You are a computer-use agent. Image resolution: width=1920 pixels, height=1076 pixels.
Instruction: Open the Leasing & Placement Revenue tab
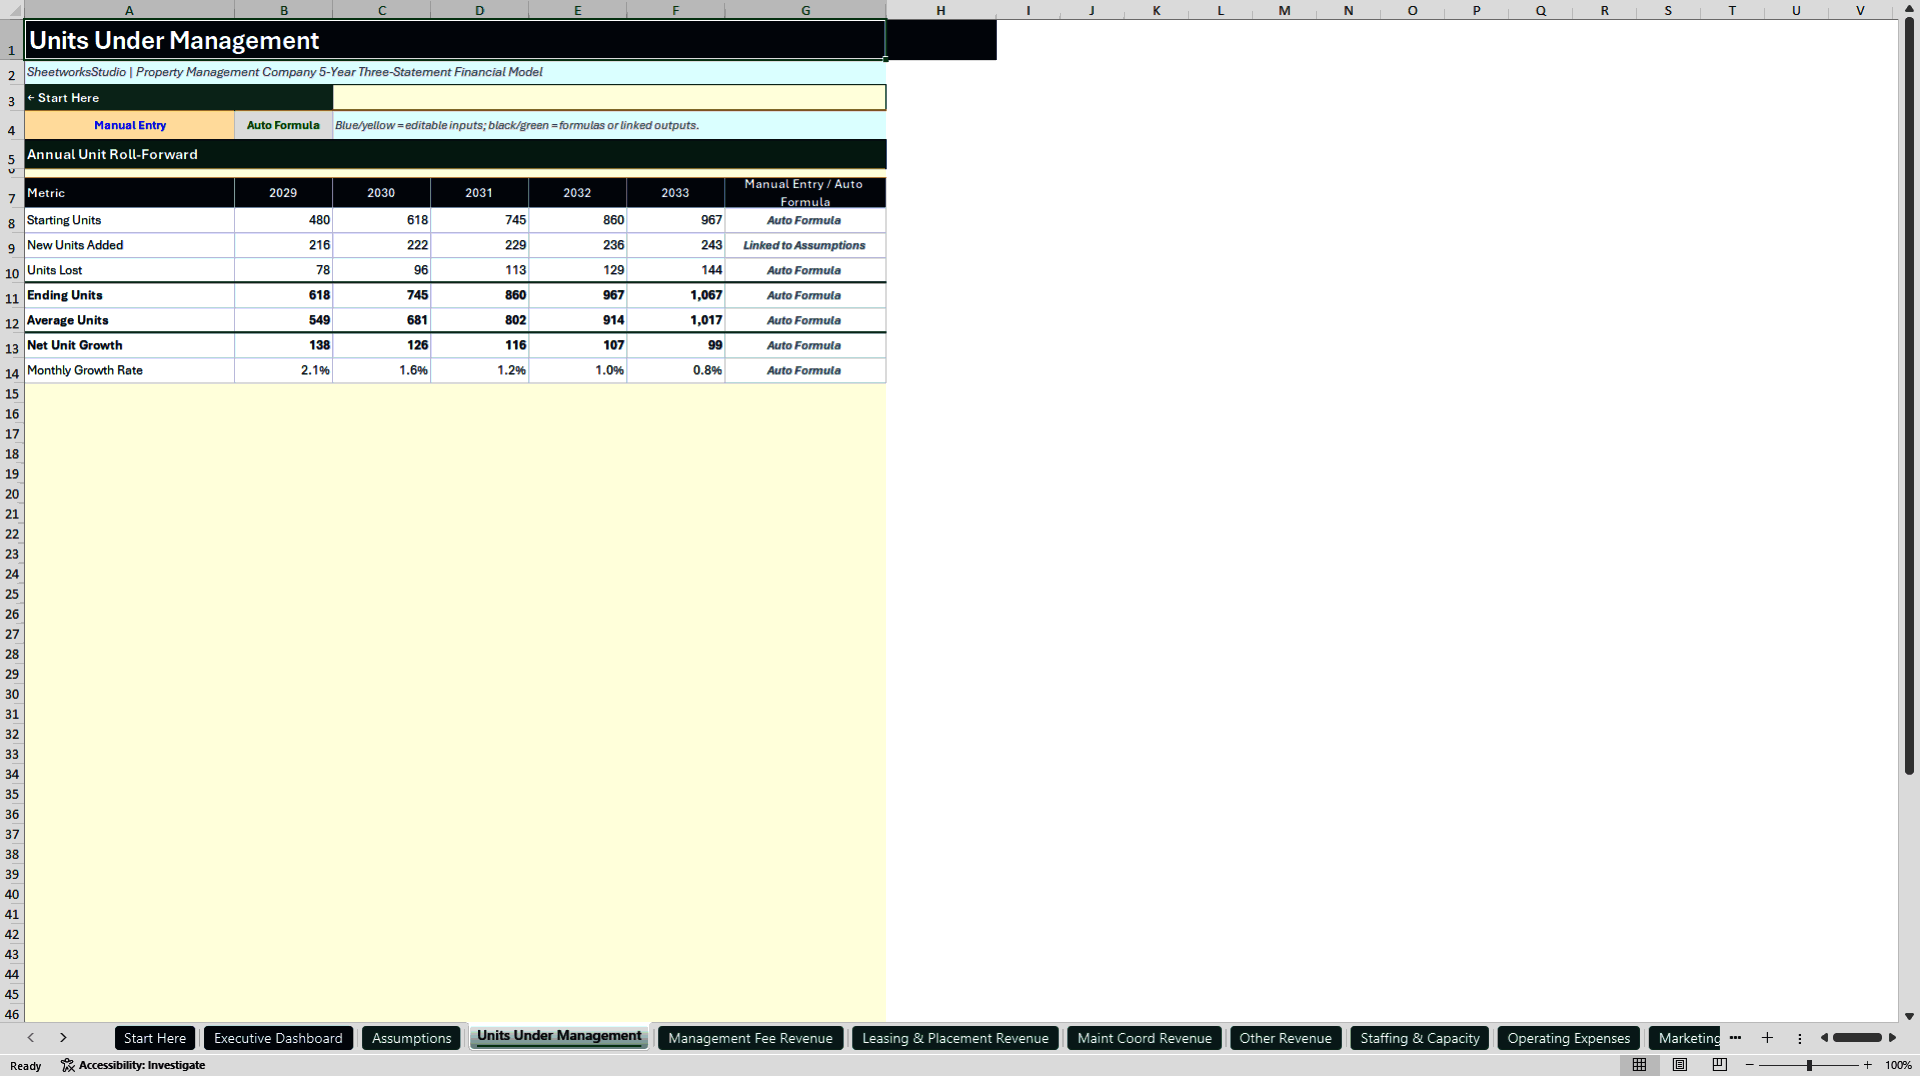pyautogui.click(x=955, y=1038)
